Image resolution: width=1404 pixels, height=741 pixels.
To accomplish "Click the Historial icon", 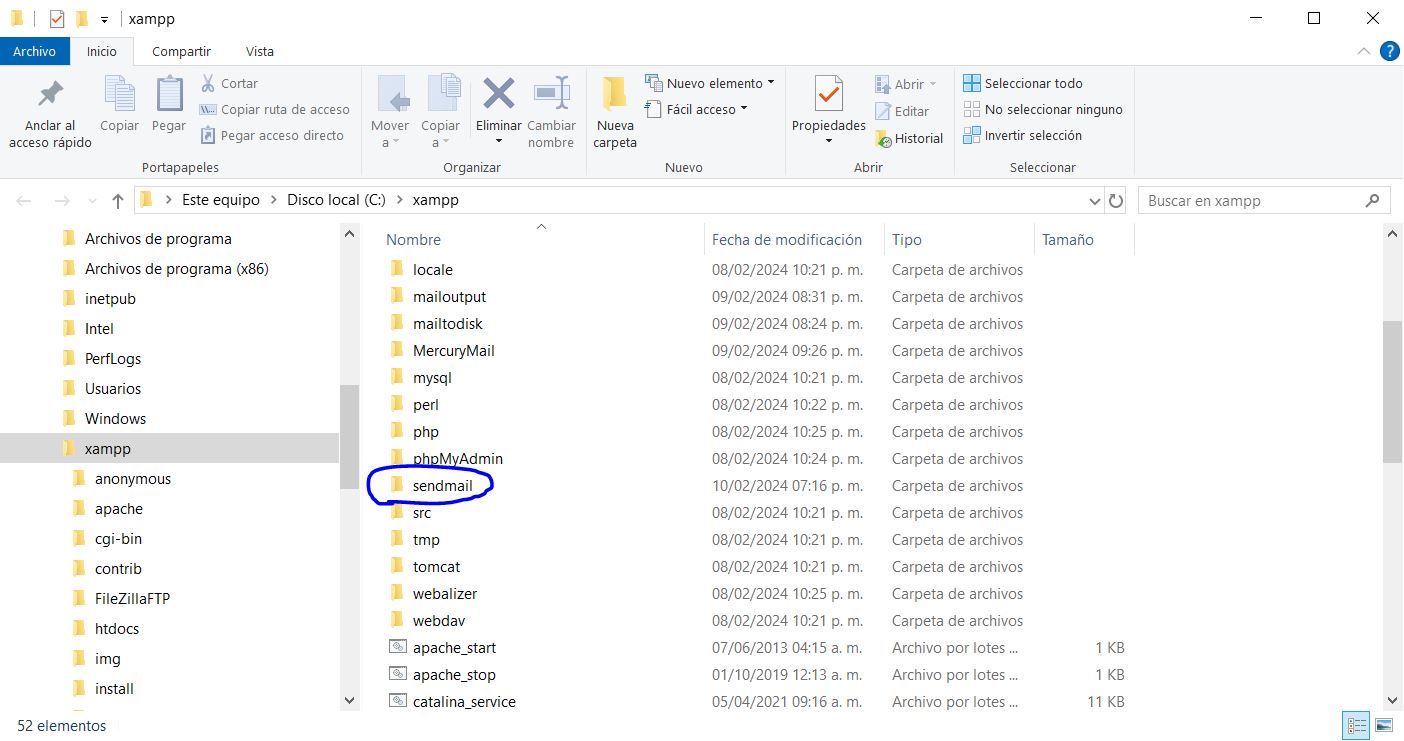I will pyautogui.click(x=883, y=139).
